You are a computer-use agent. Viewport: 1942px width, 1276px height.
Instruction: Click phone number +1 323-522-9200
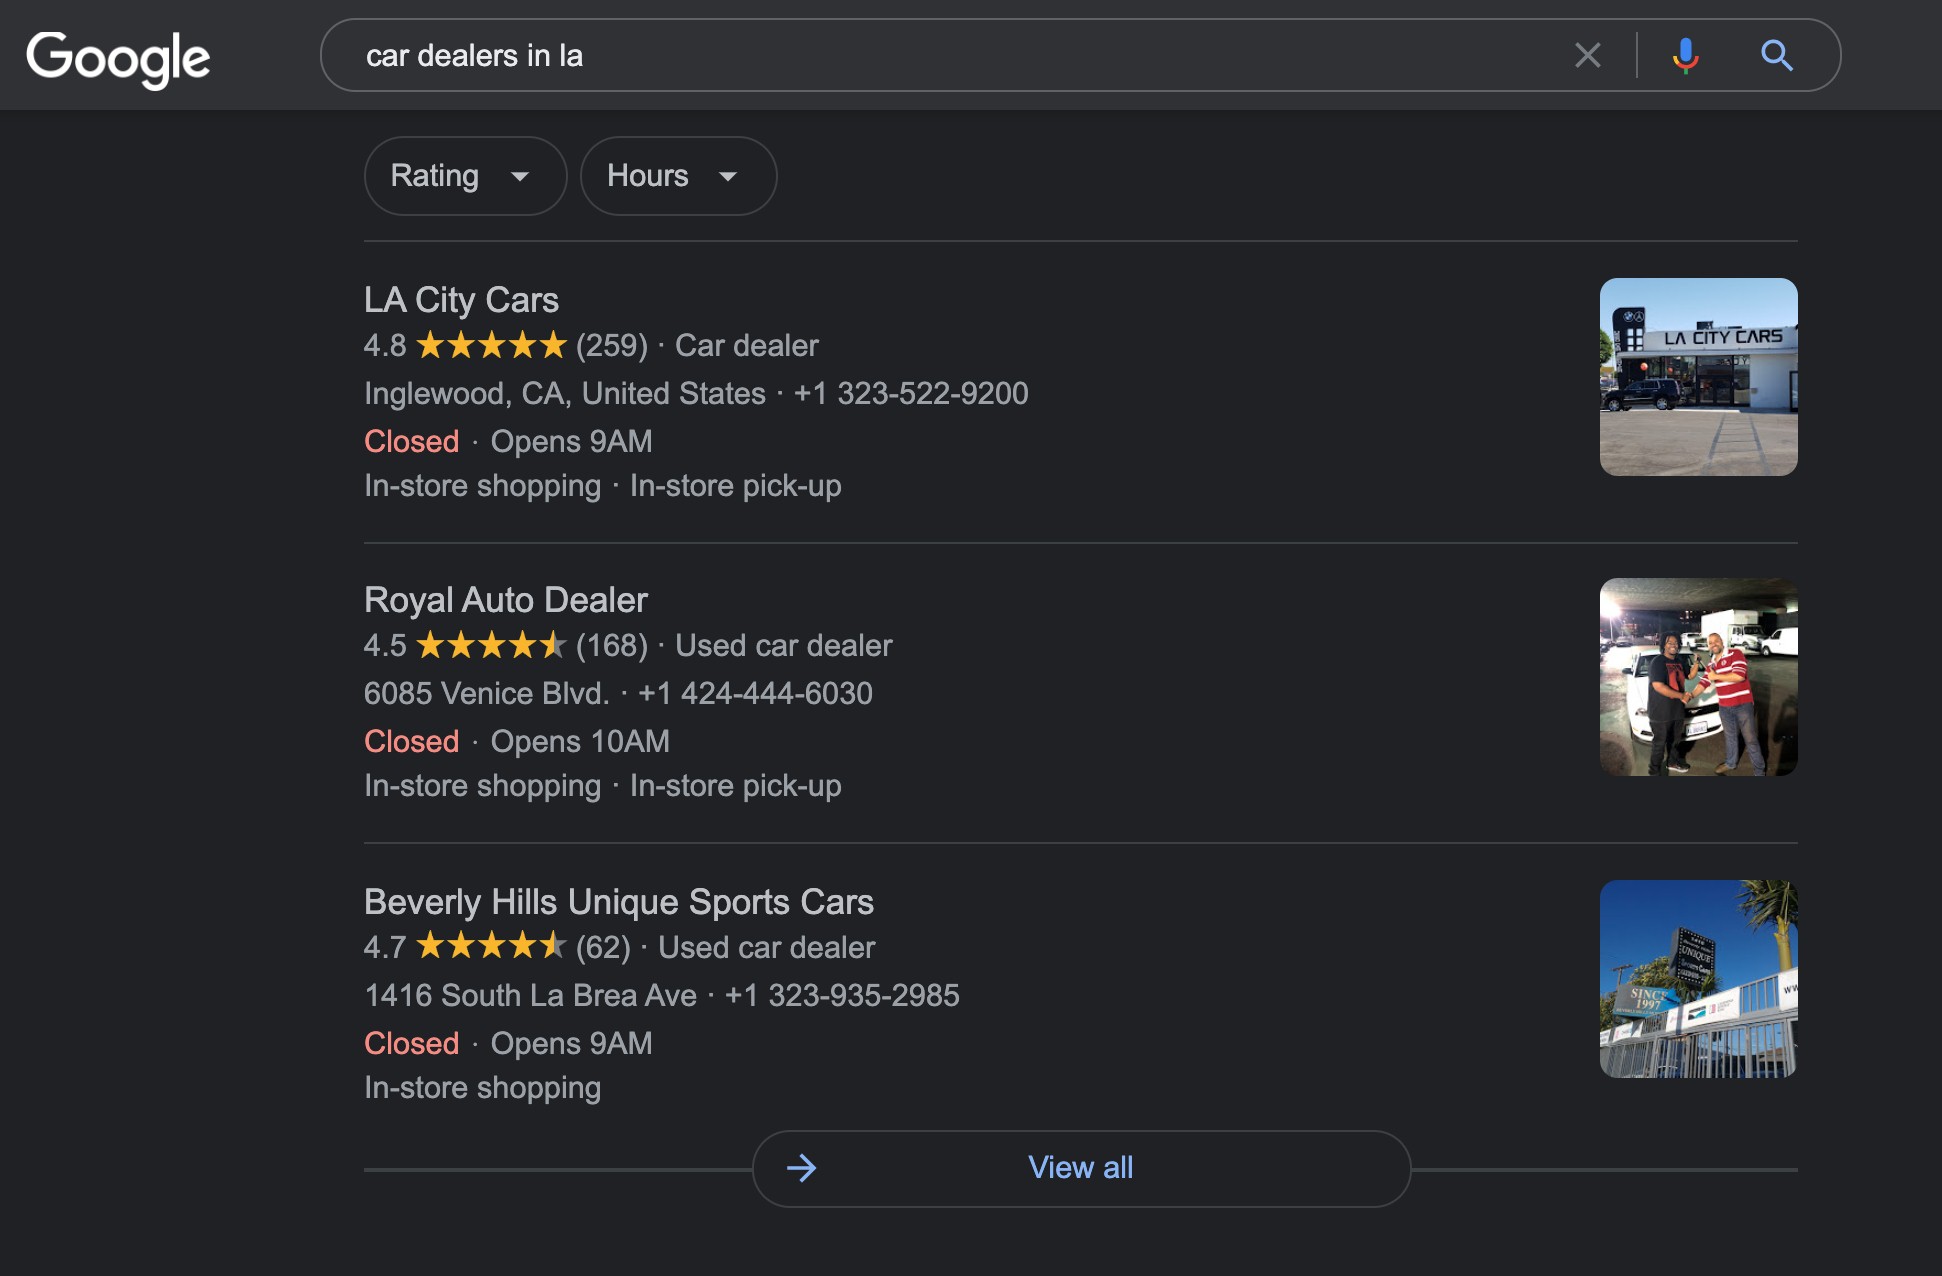click(x=911, y=394)
